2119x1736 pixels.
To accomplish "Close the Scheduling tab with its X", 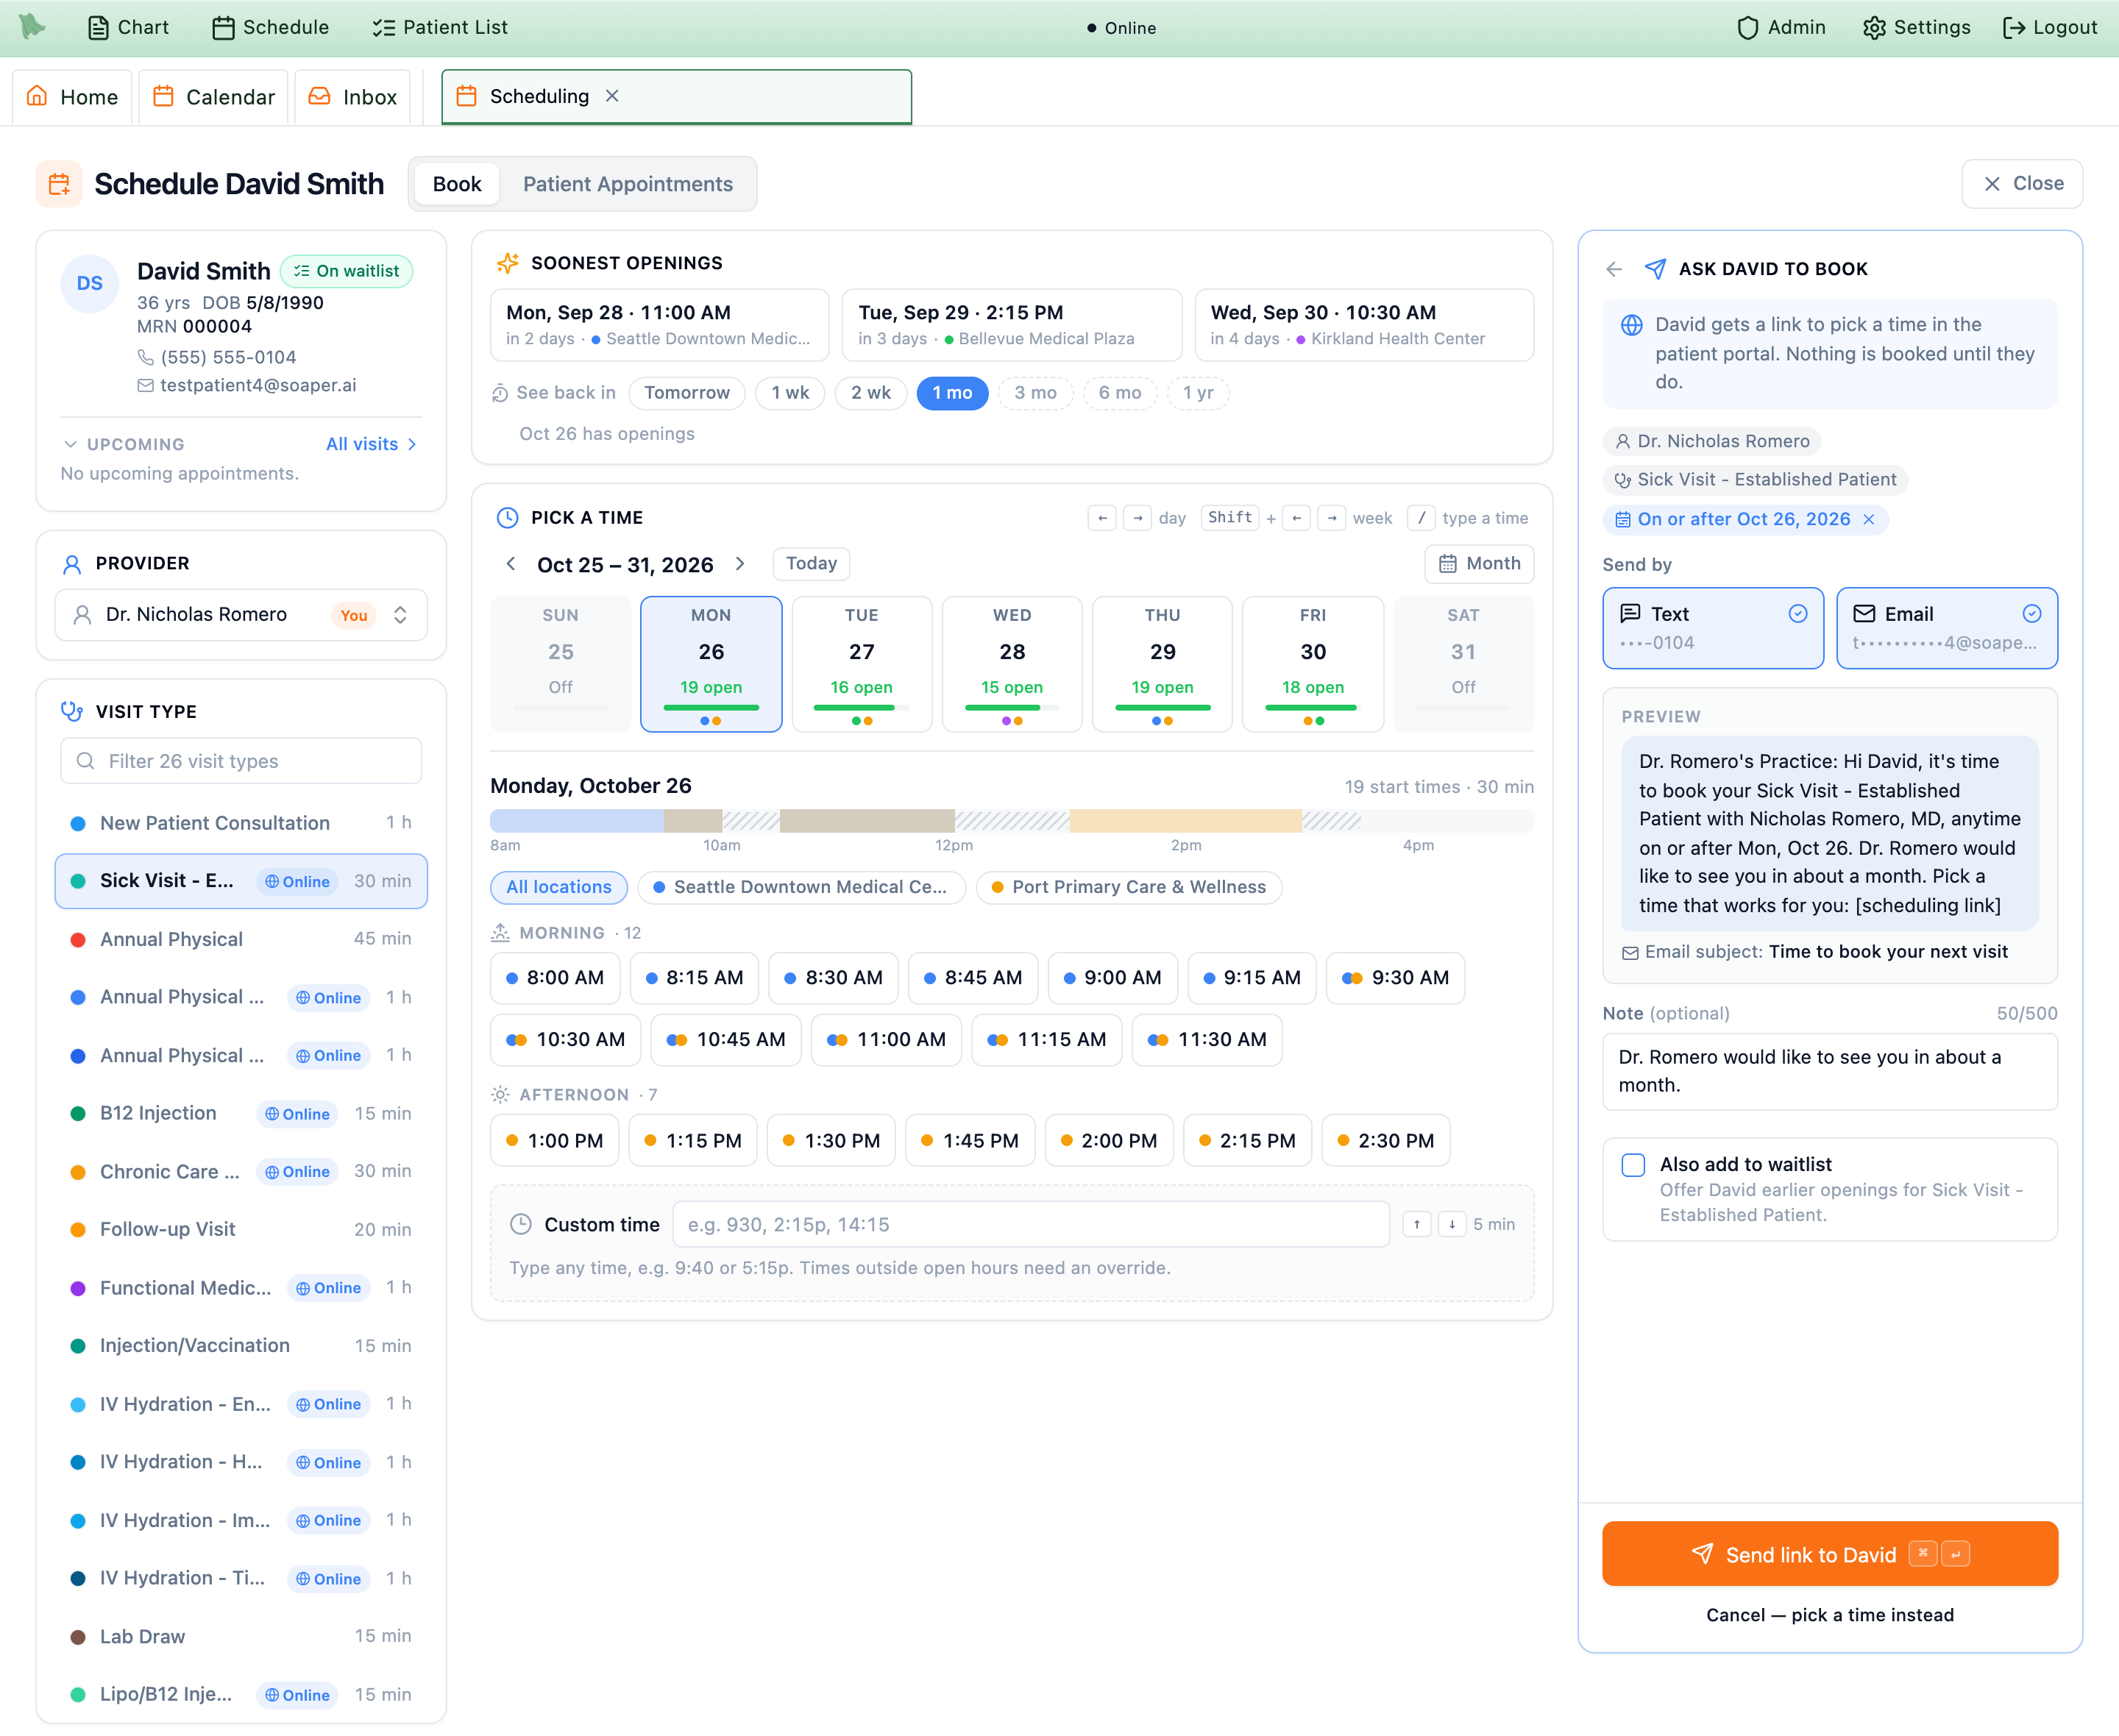I will pos(612,96).
